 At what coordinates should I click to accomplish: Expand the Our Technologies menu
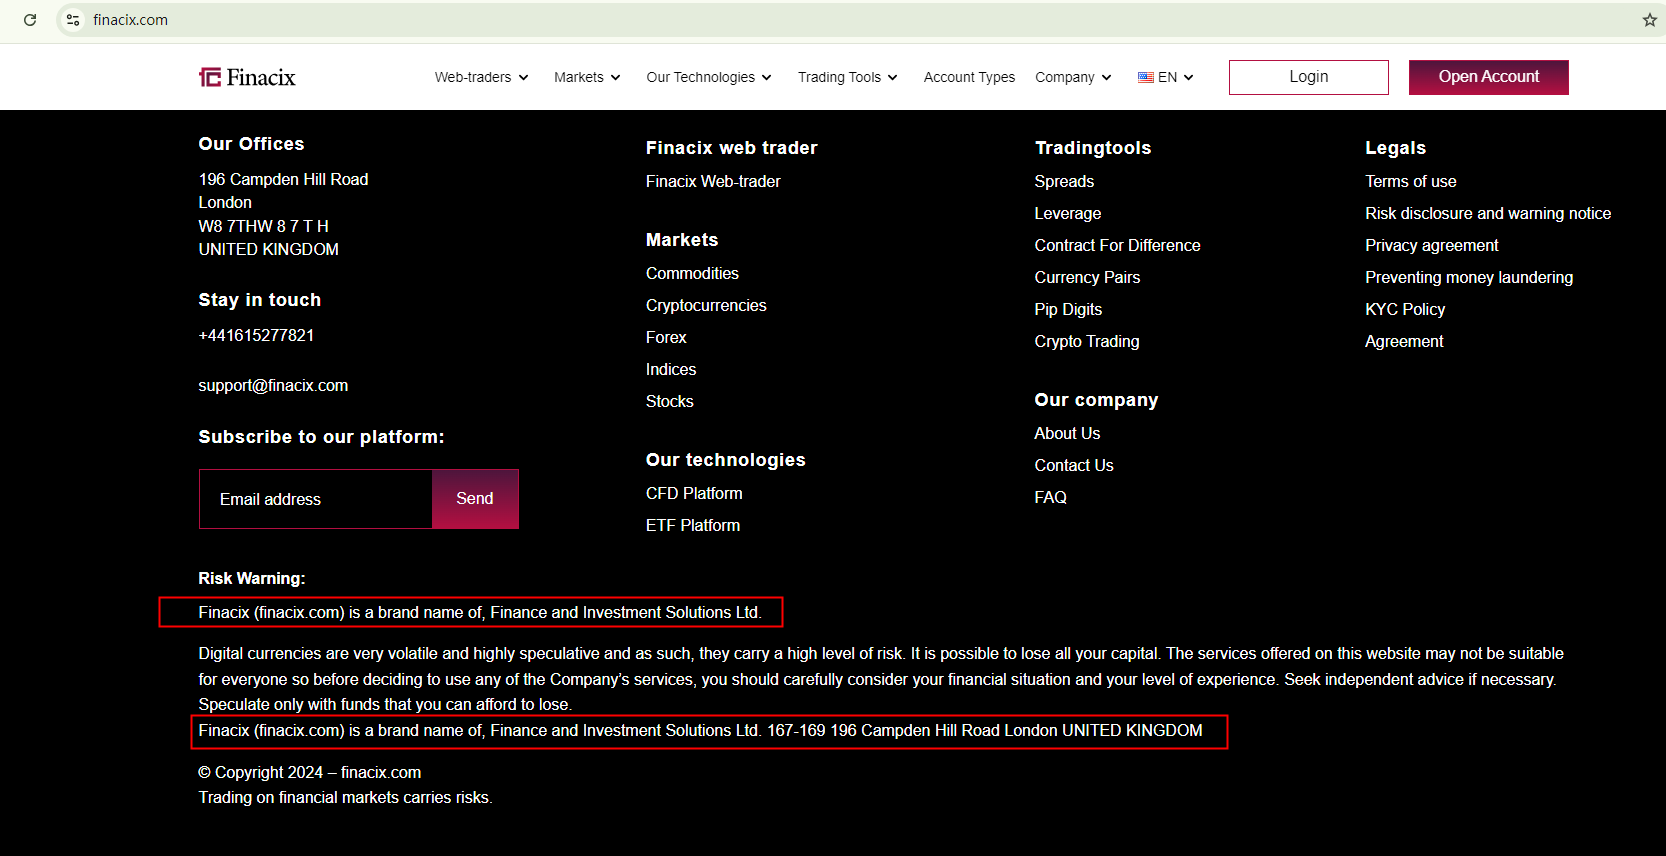pos(708,77)
